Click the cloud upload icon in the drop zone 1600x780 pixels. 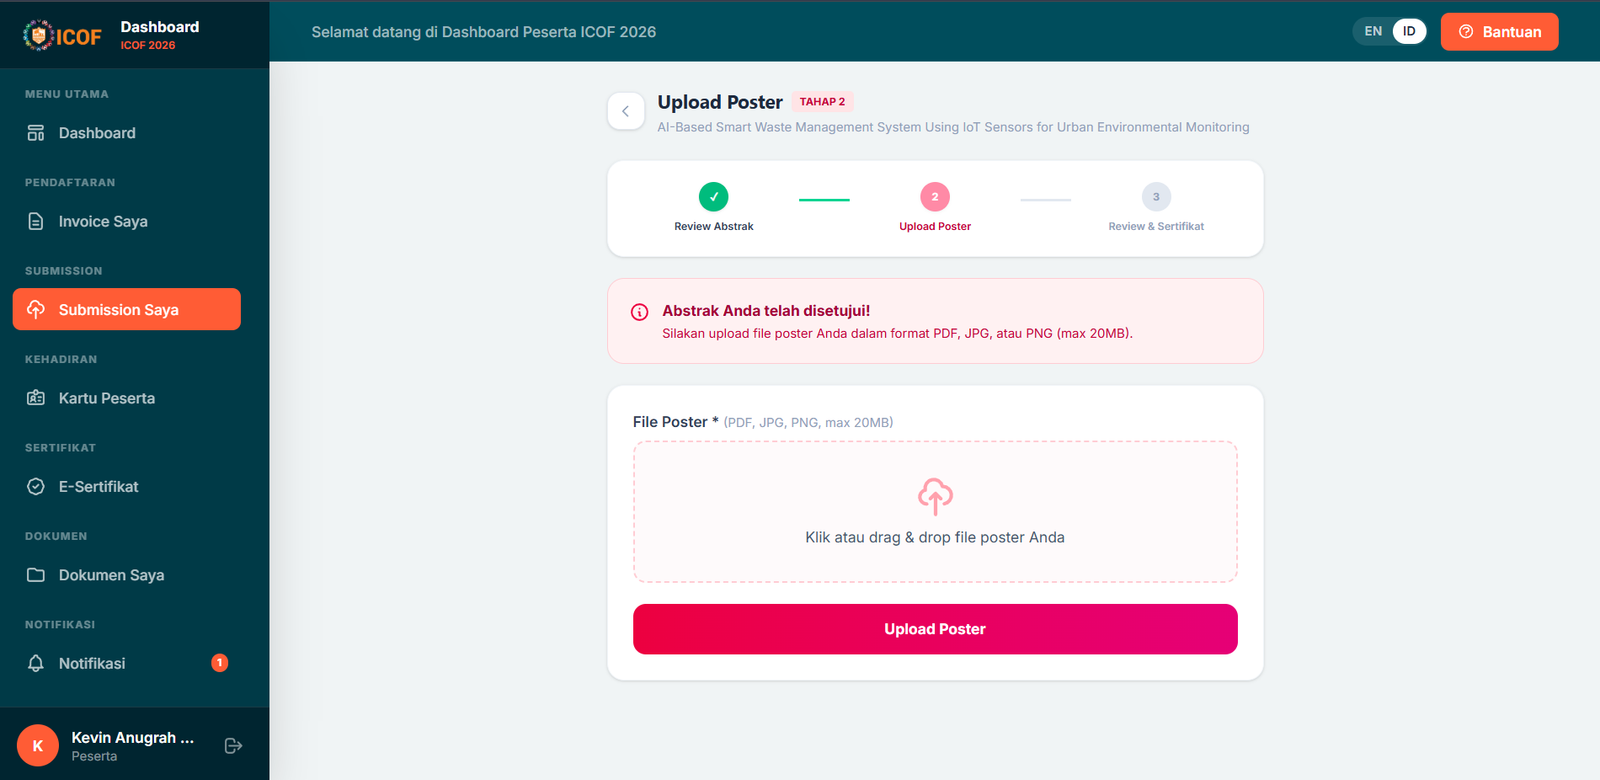pyautogui.click(x=935, y=496)
